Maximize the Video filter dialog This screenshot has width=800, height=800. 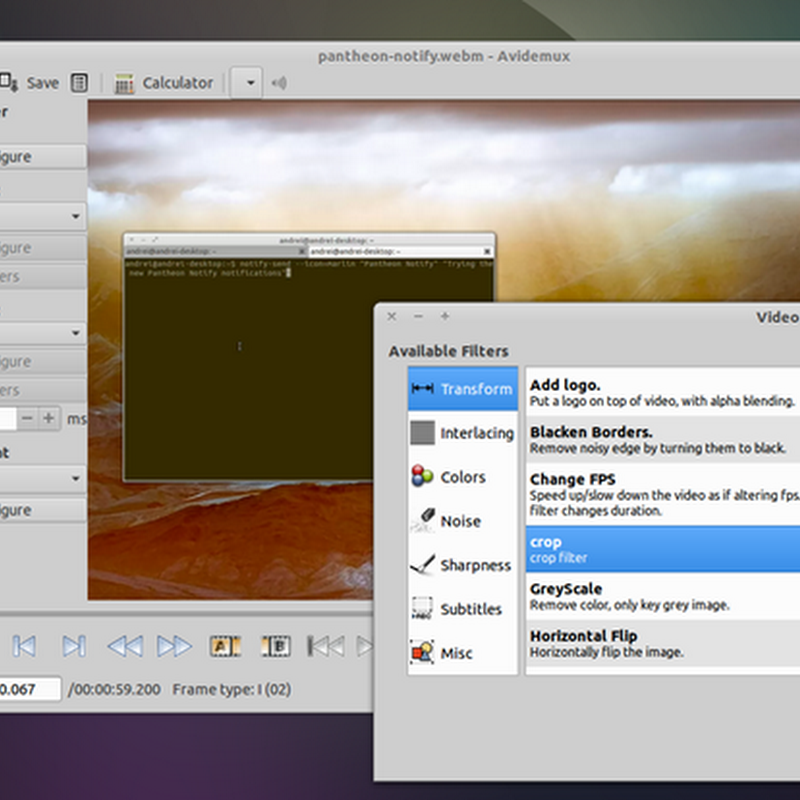tap(445, 316)
